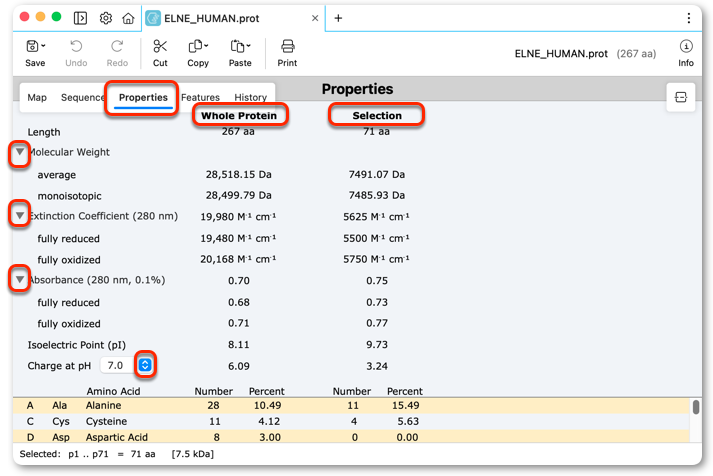Viewport: 713px width, 476px height.
Task: Open the Info panel
Action: [x=686, y=53]
